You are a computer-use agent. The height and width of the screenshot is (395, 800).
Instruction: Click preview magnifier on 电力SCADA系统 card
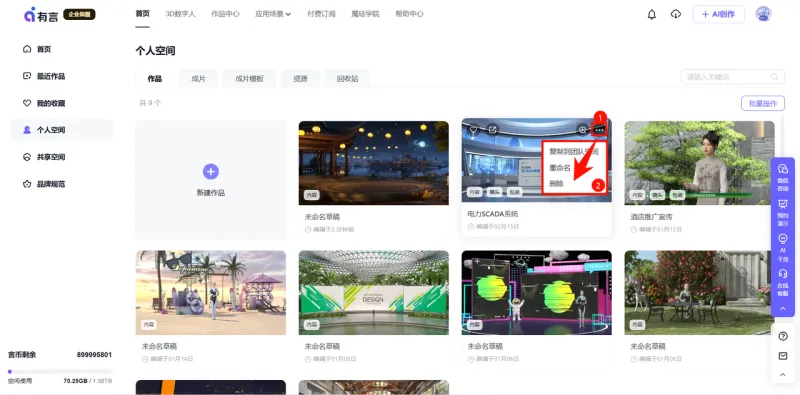[x=582, y=130]
